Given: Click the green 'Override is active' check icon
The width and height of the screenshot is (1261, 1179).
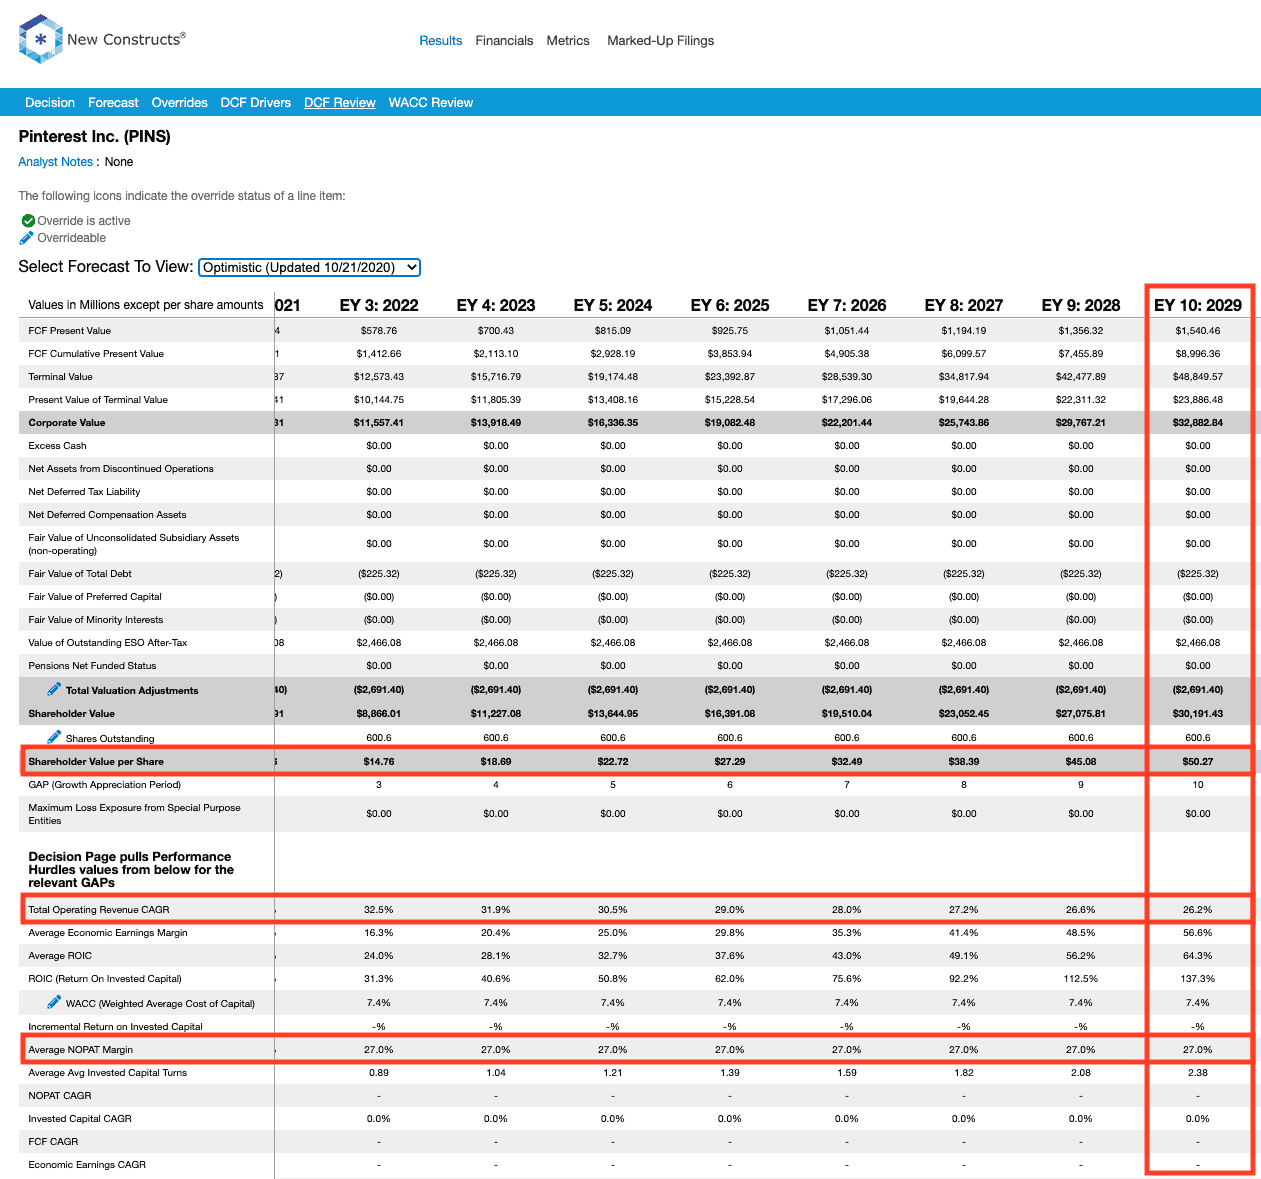Looking at the screenshot, I should coord(28,221).
